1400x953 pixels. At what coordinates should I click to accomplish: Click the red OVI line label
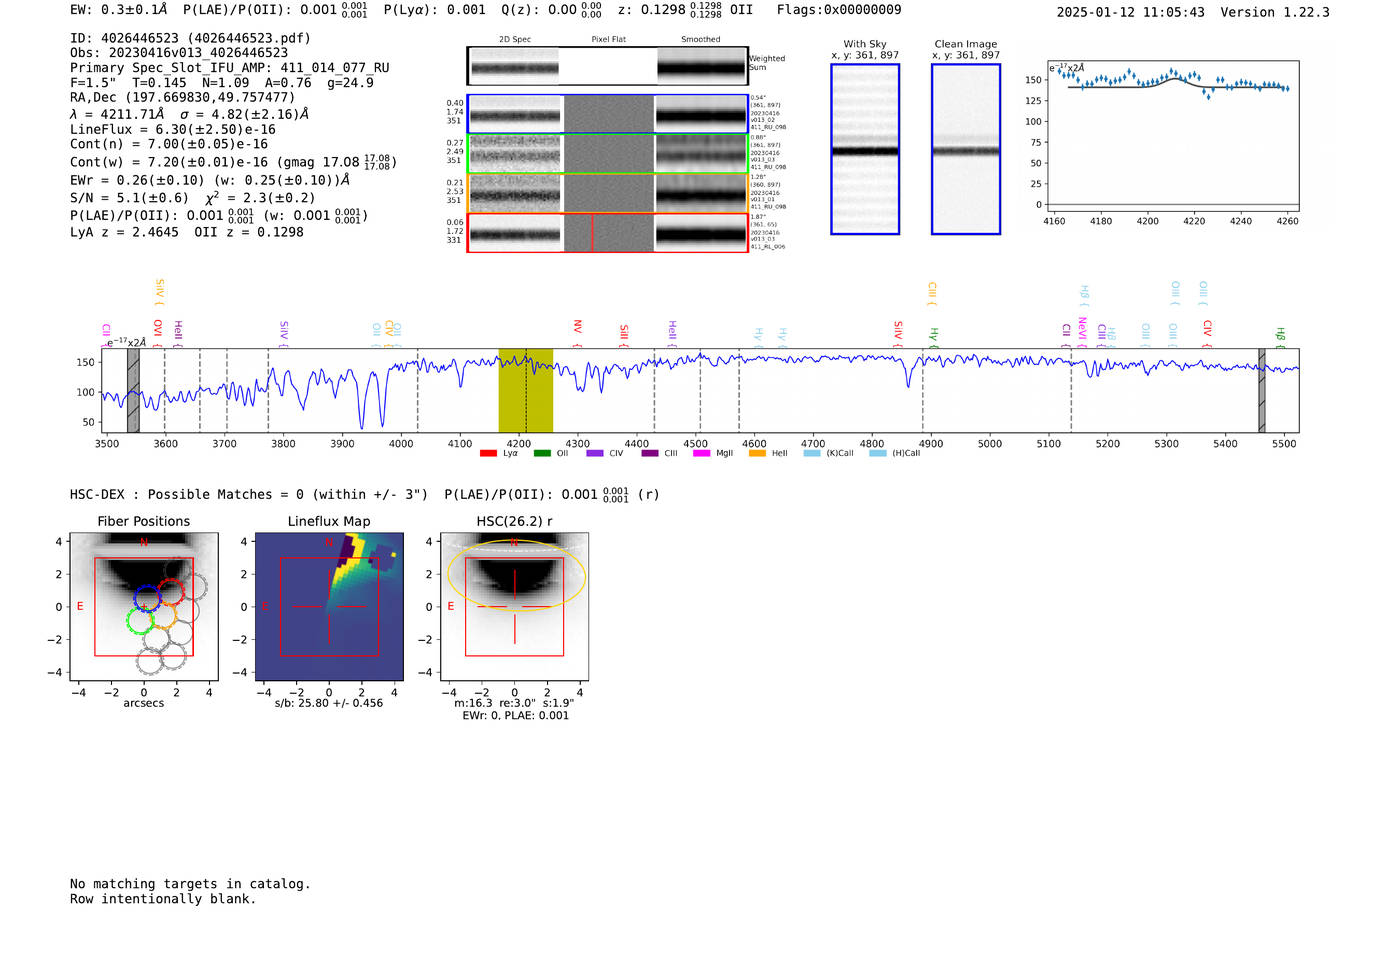point(158,333)
